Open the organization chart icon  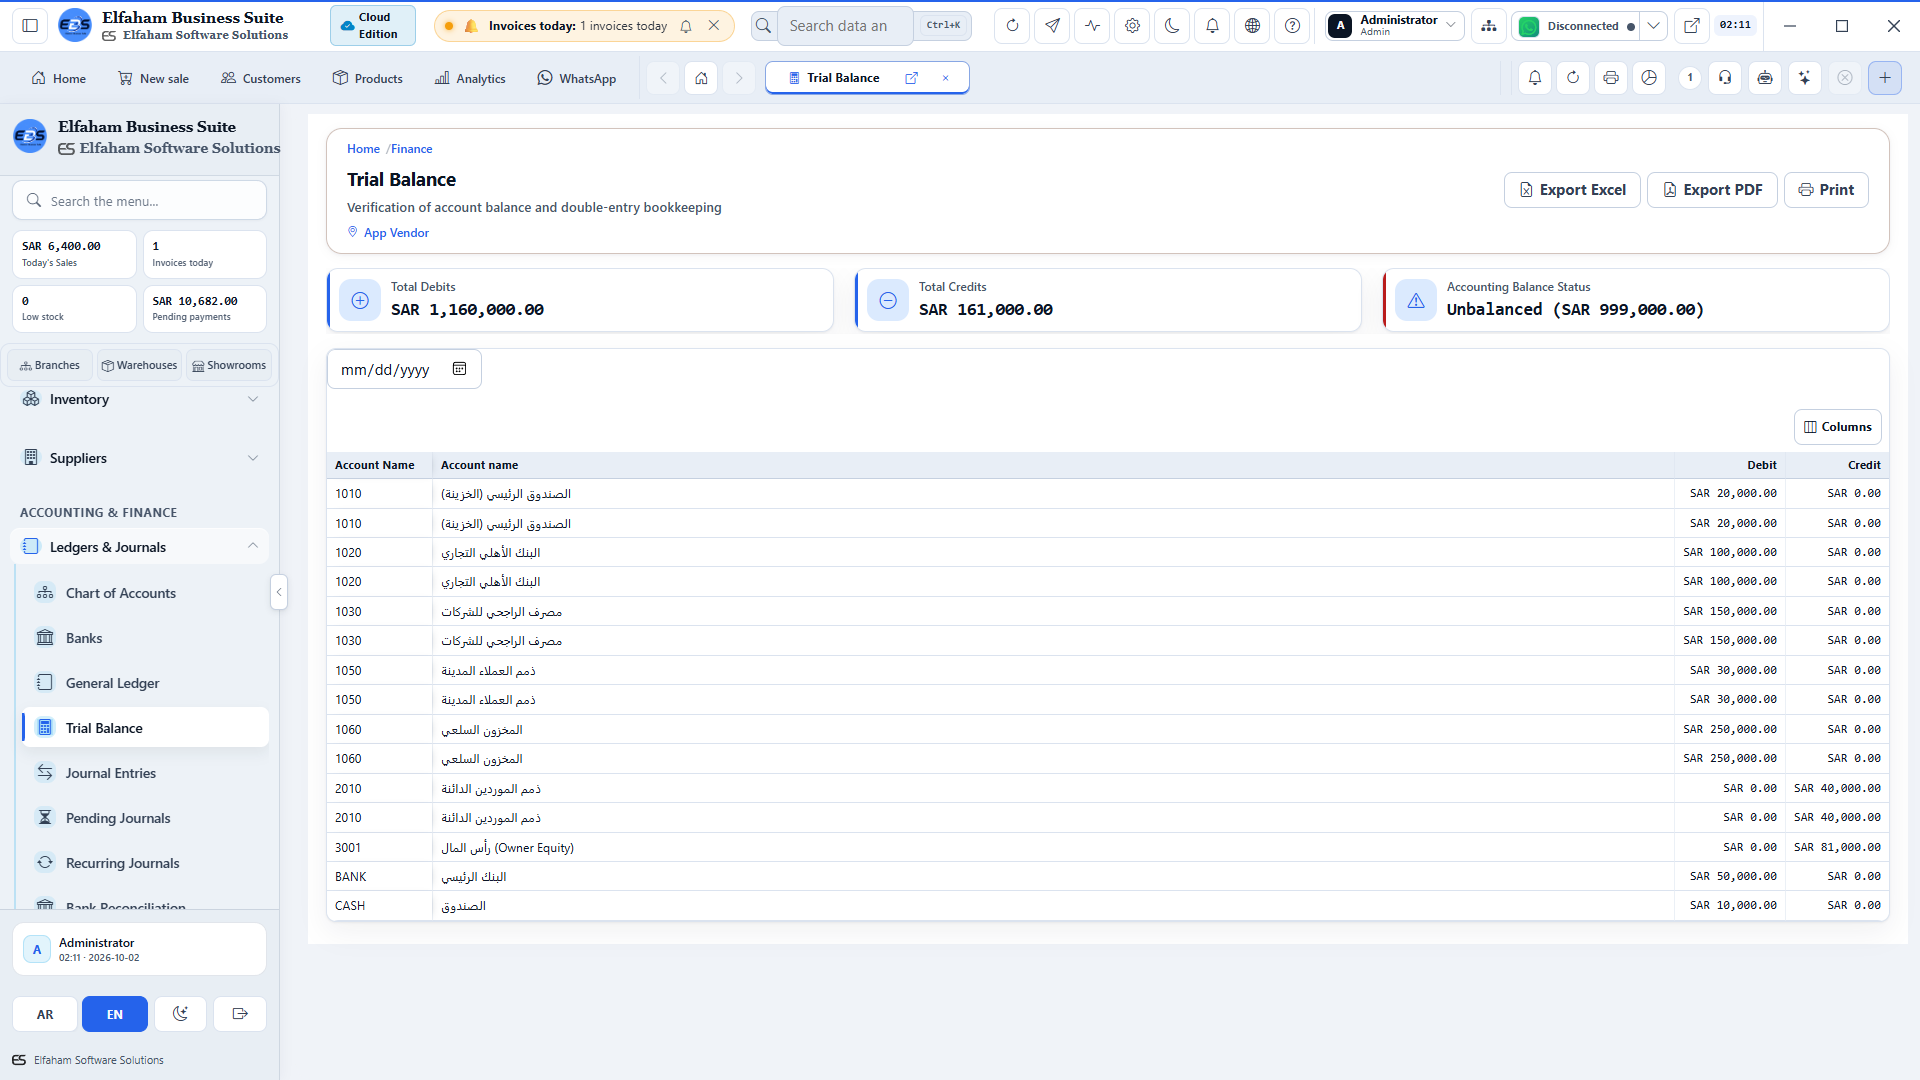[x=1489, y=26]
